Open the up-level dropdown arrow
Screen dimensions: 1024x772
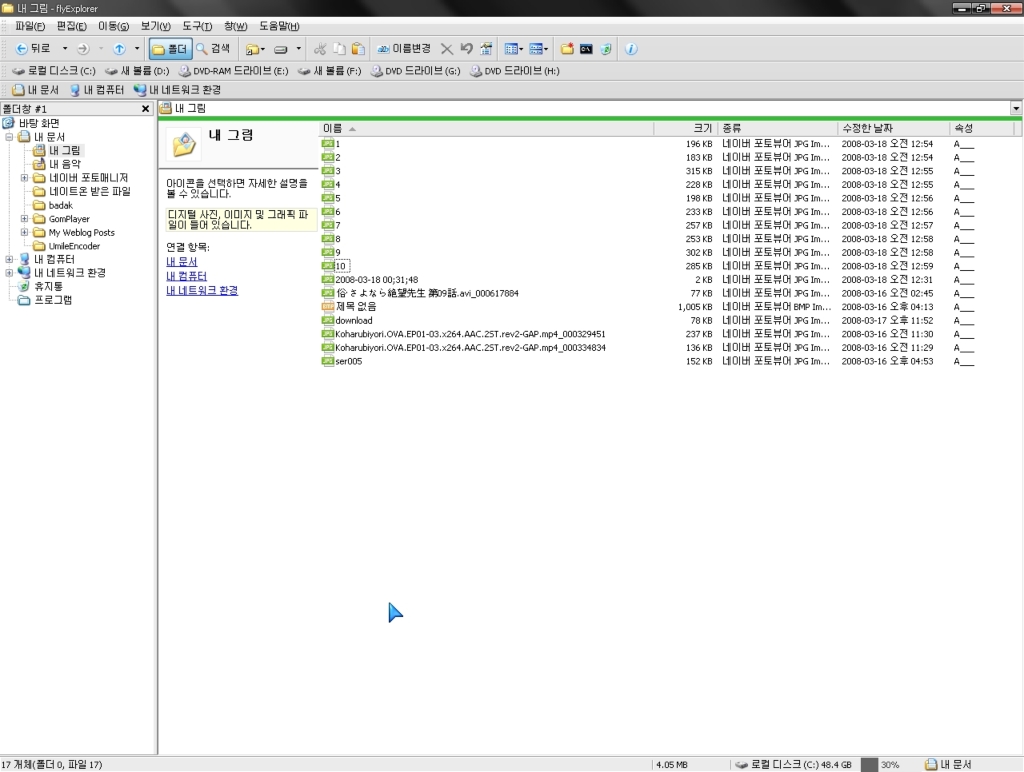136,49
